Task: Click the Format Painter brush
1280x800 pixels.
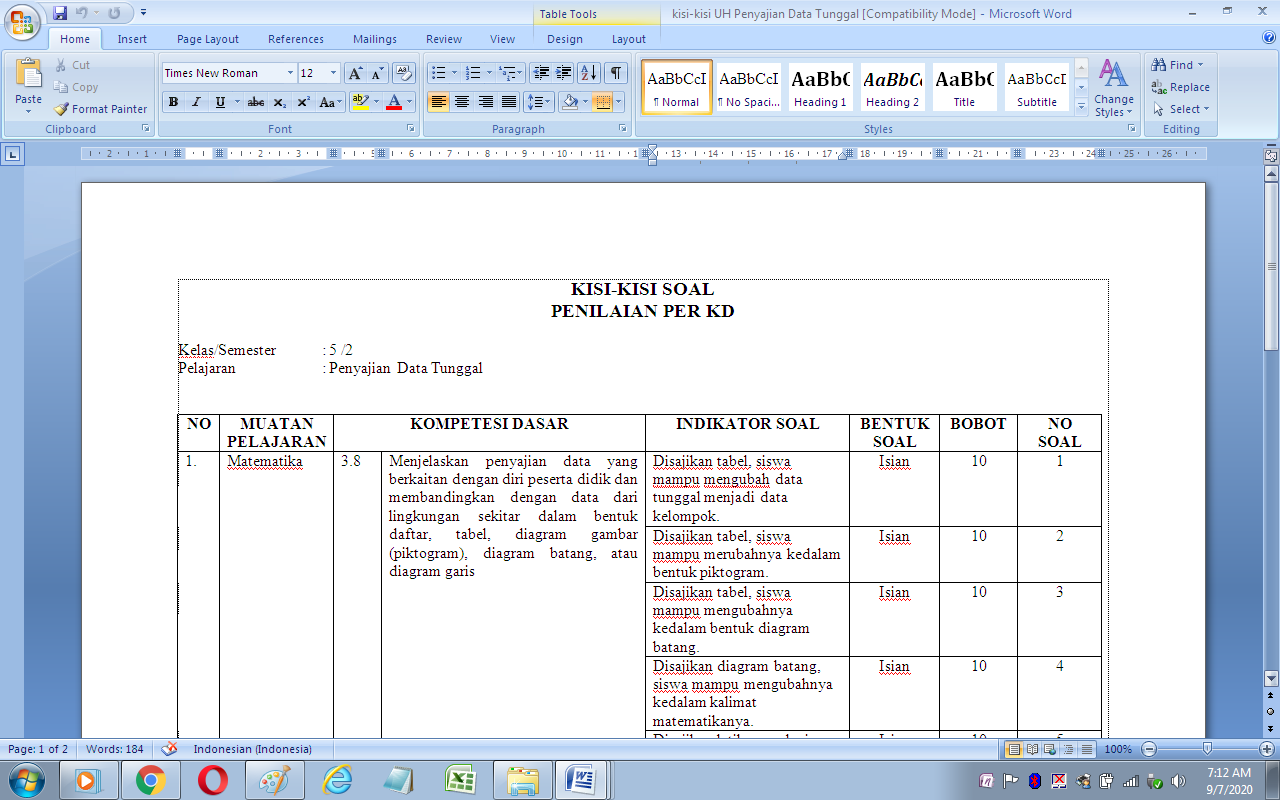Action: point(100,109)
